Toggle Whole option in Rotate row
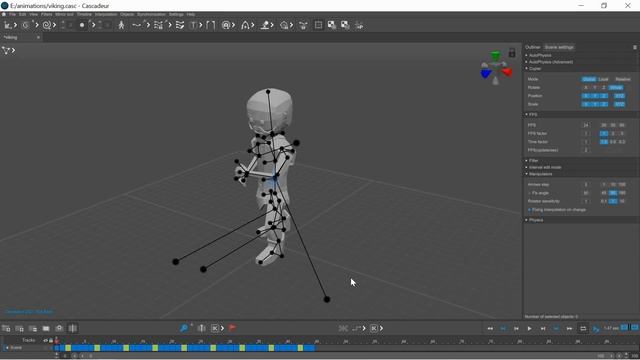The image size is (640, 360). point(616,87)
